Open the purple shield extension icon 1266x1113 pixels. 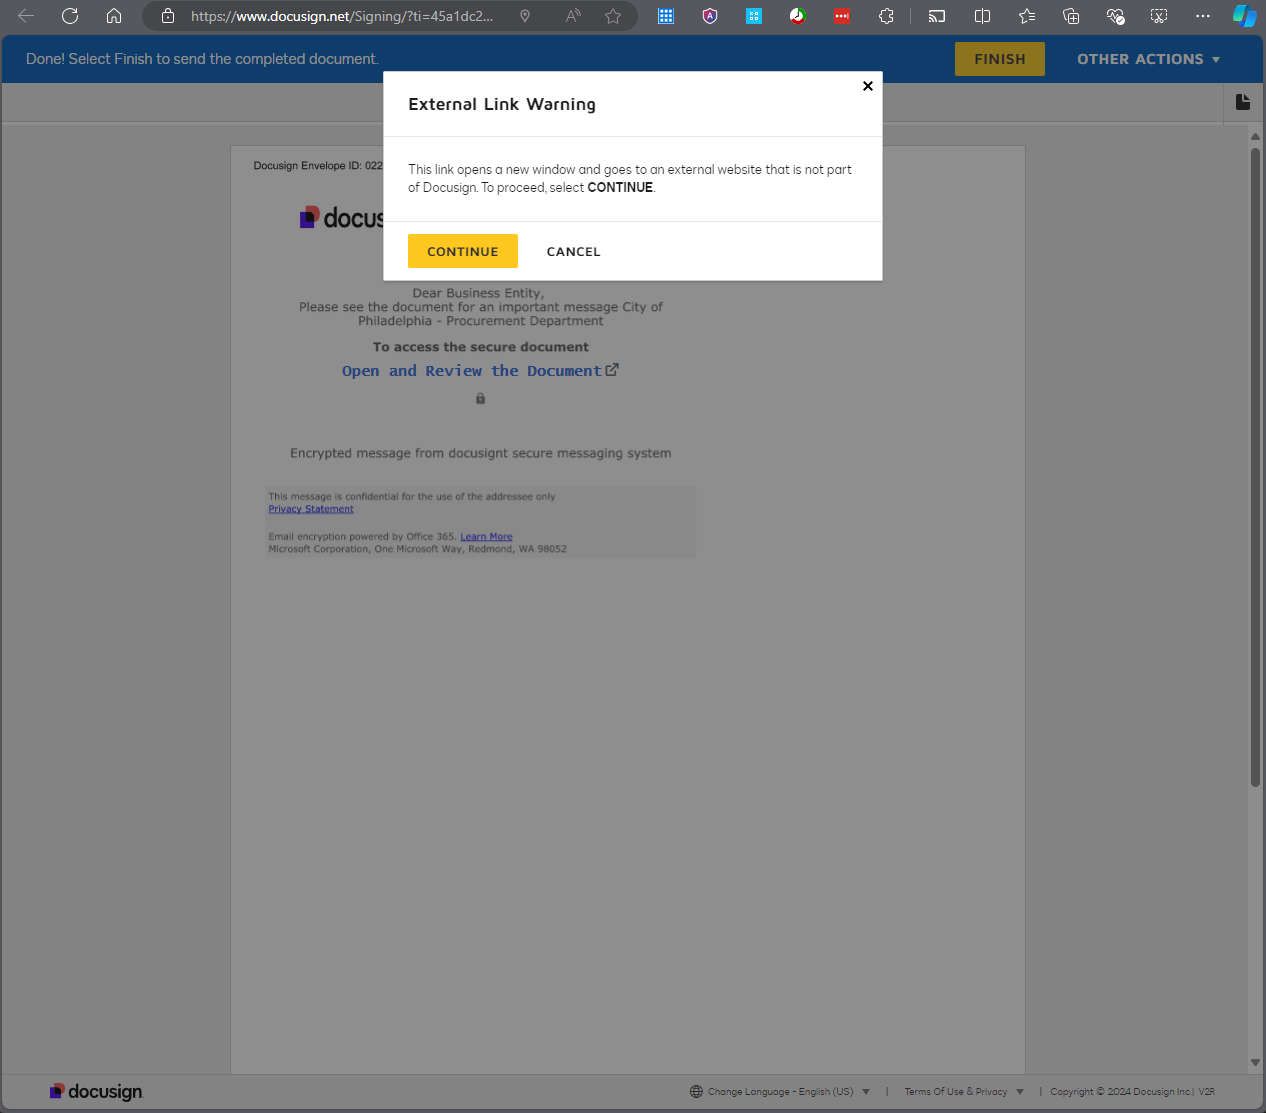pos(710,16)
